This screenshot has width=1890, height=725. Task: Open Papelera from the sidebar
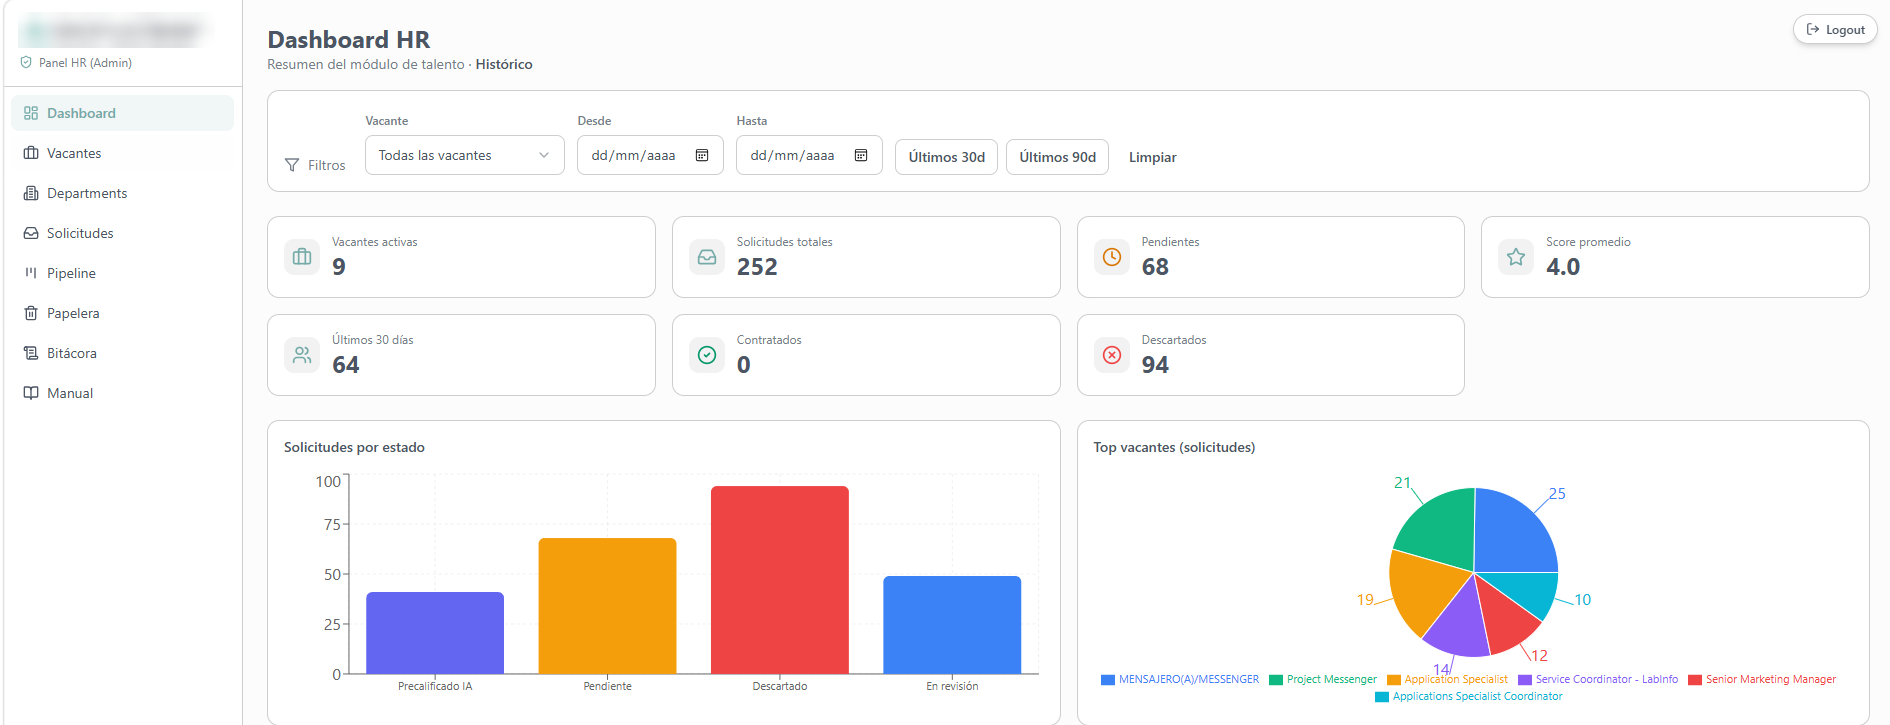point(123,313)
